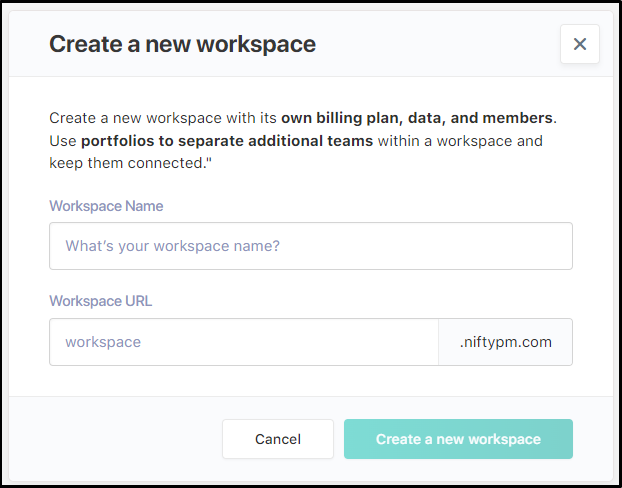Select the workspace placeholder in the URL field

click(103, 342)
